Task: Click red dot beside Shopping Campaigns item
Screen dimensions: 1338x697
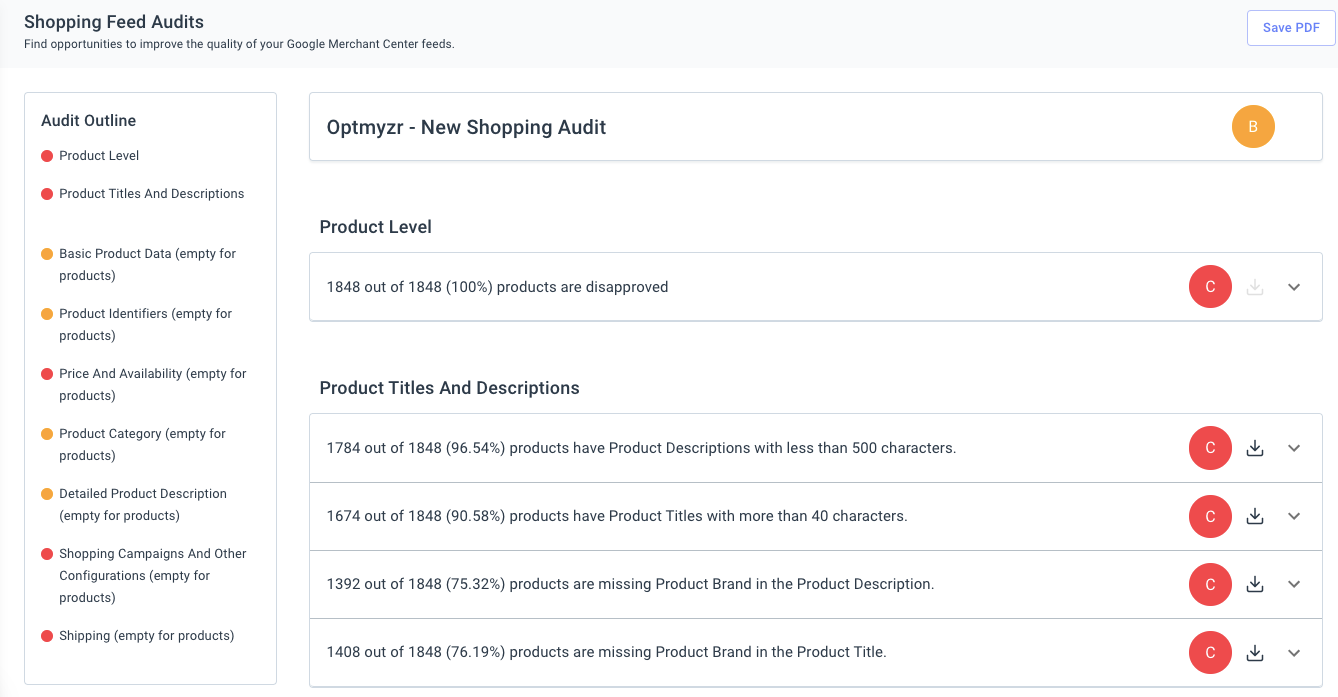Action: (x=47, y=554)
